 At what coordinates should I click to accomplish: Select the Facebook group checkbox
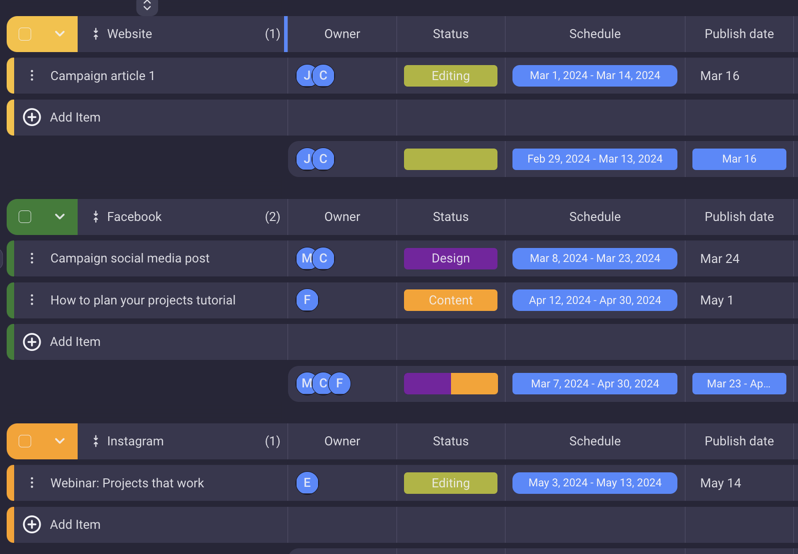click(x=24, y=217)
